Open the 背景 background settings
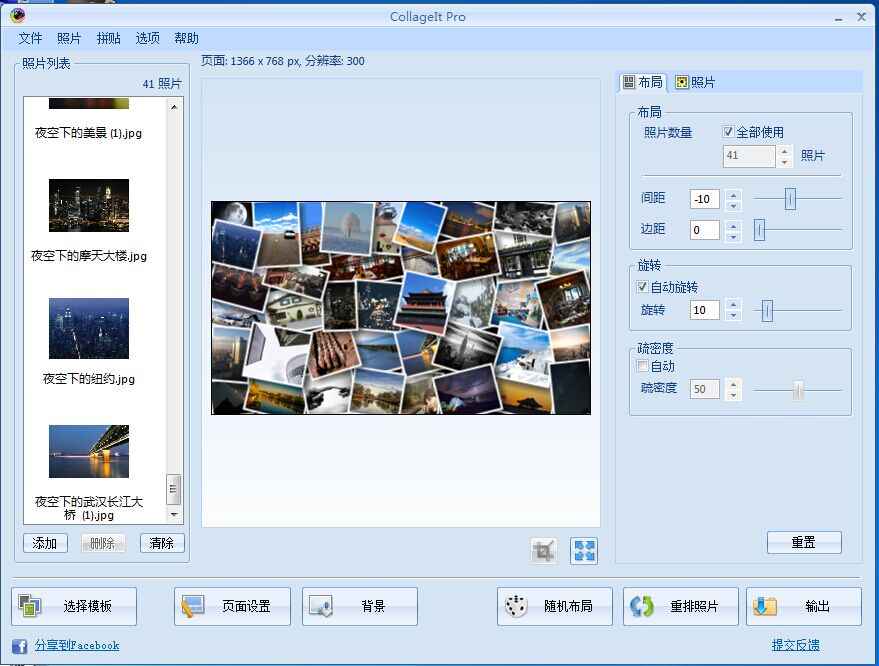879x666 pixels. coord(360,606)
